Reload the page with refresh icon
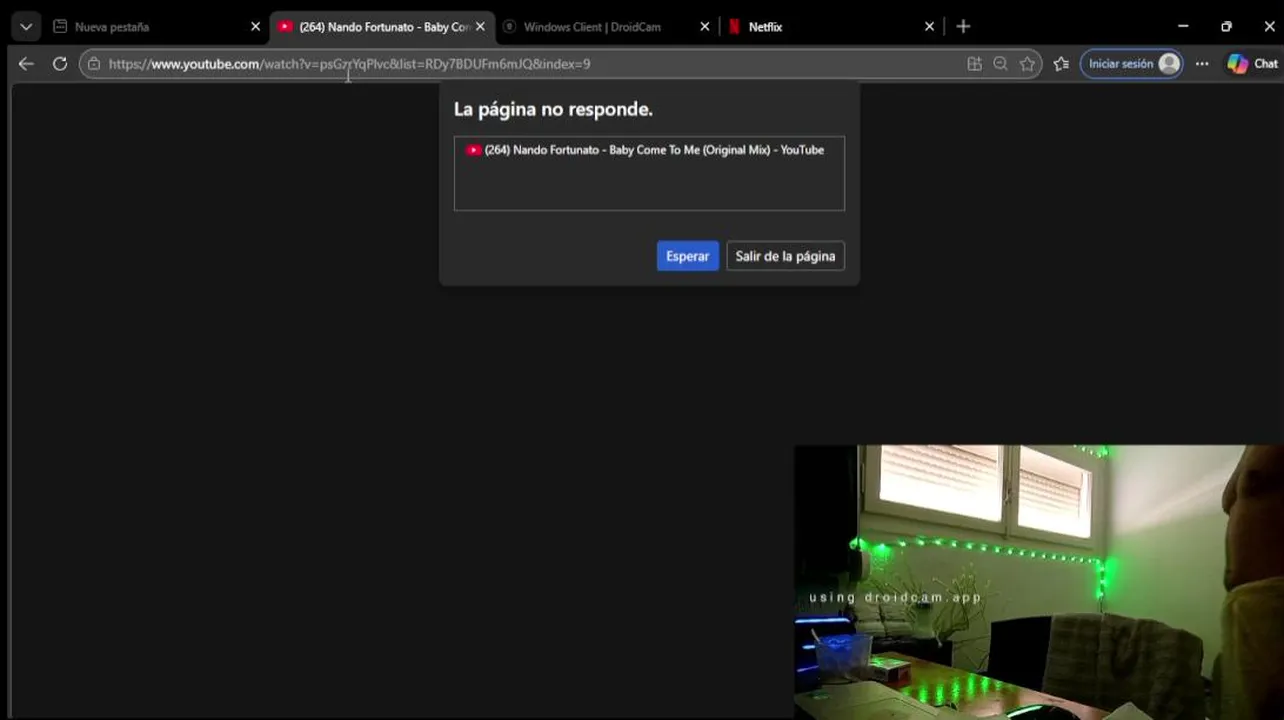This screenshot has width=1284, height=720. 60,64
